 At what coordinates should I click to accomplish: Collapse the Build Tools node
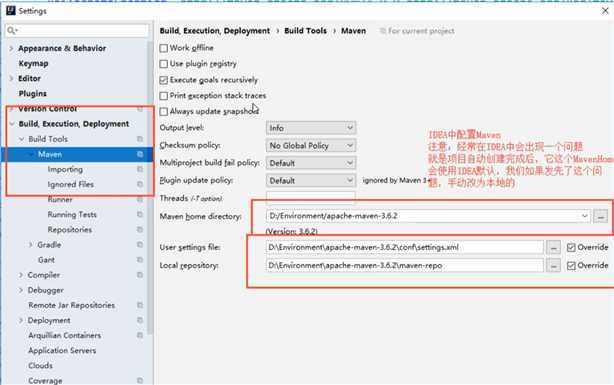click(22, 139)
